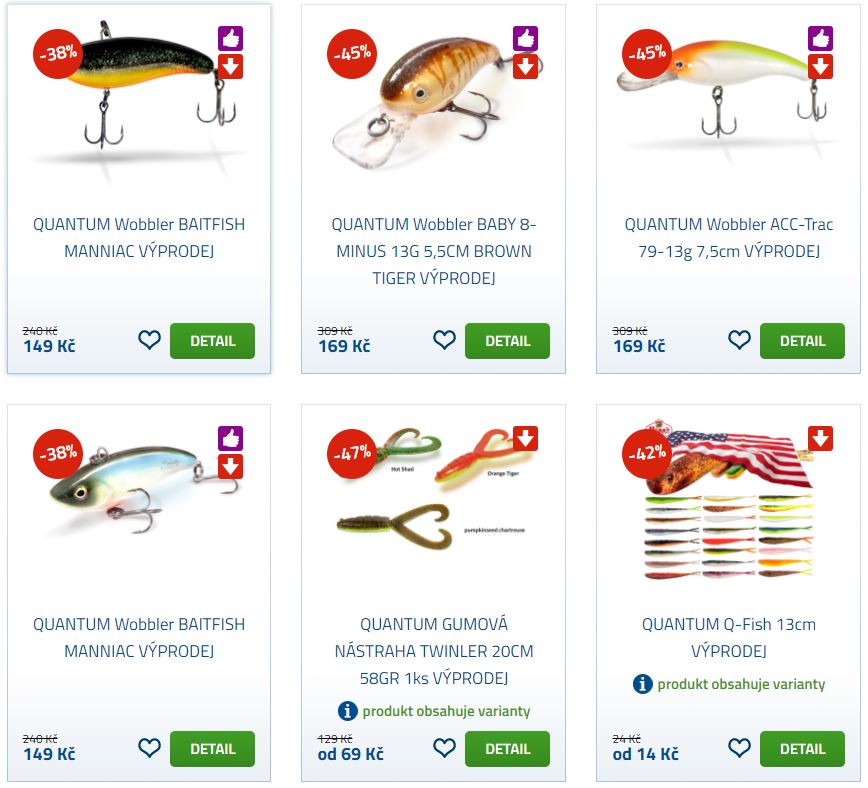Favorite the Twinler 20cm rubber lure
Screen dimensions: 868x788
444,748
